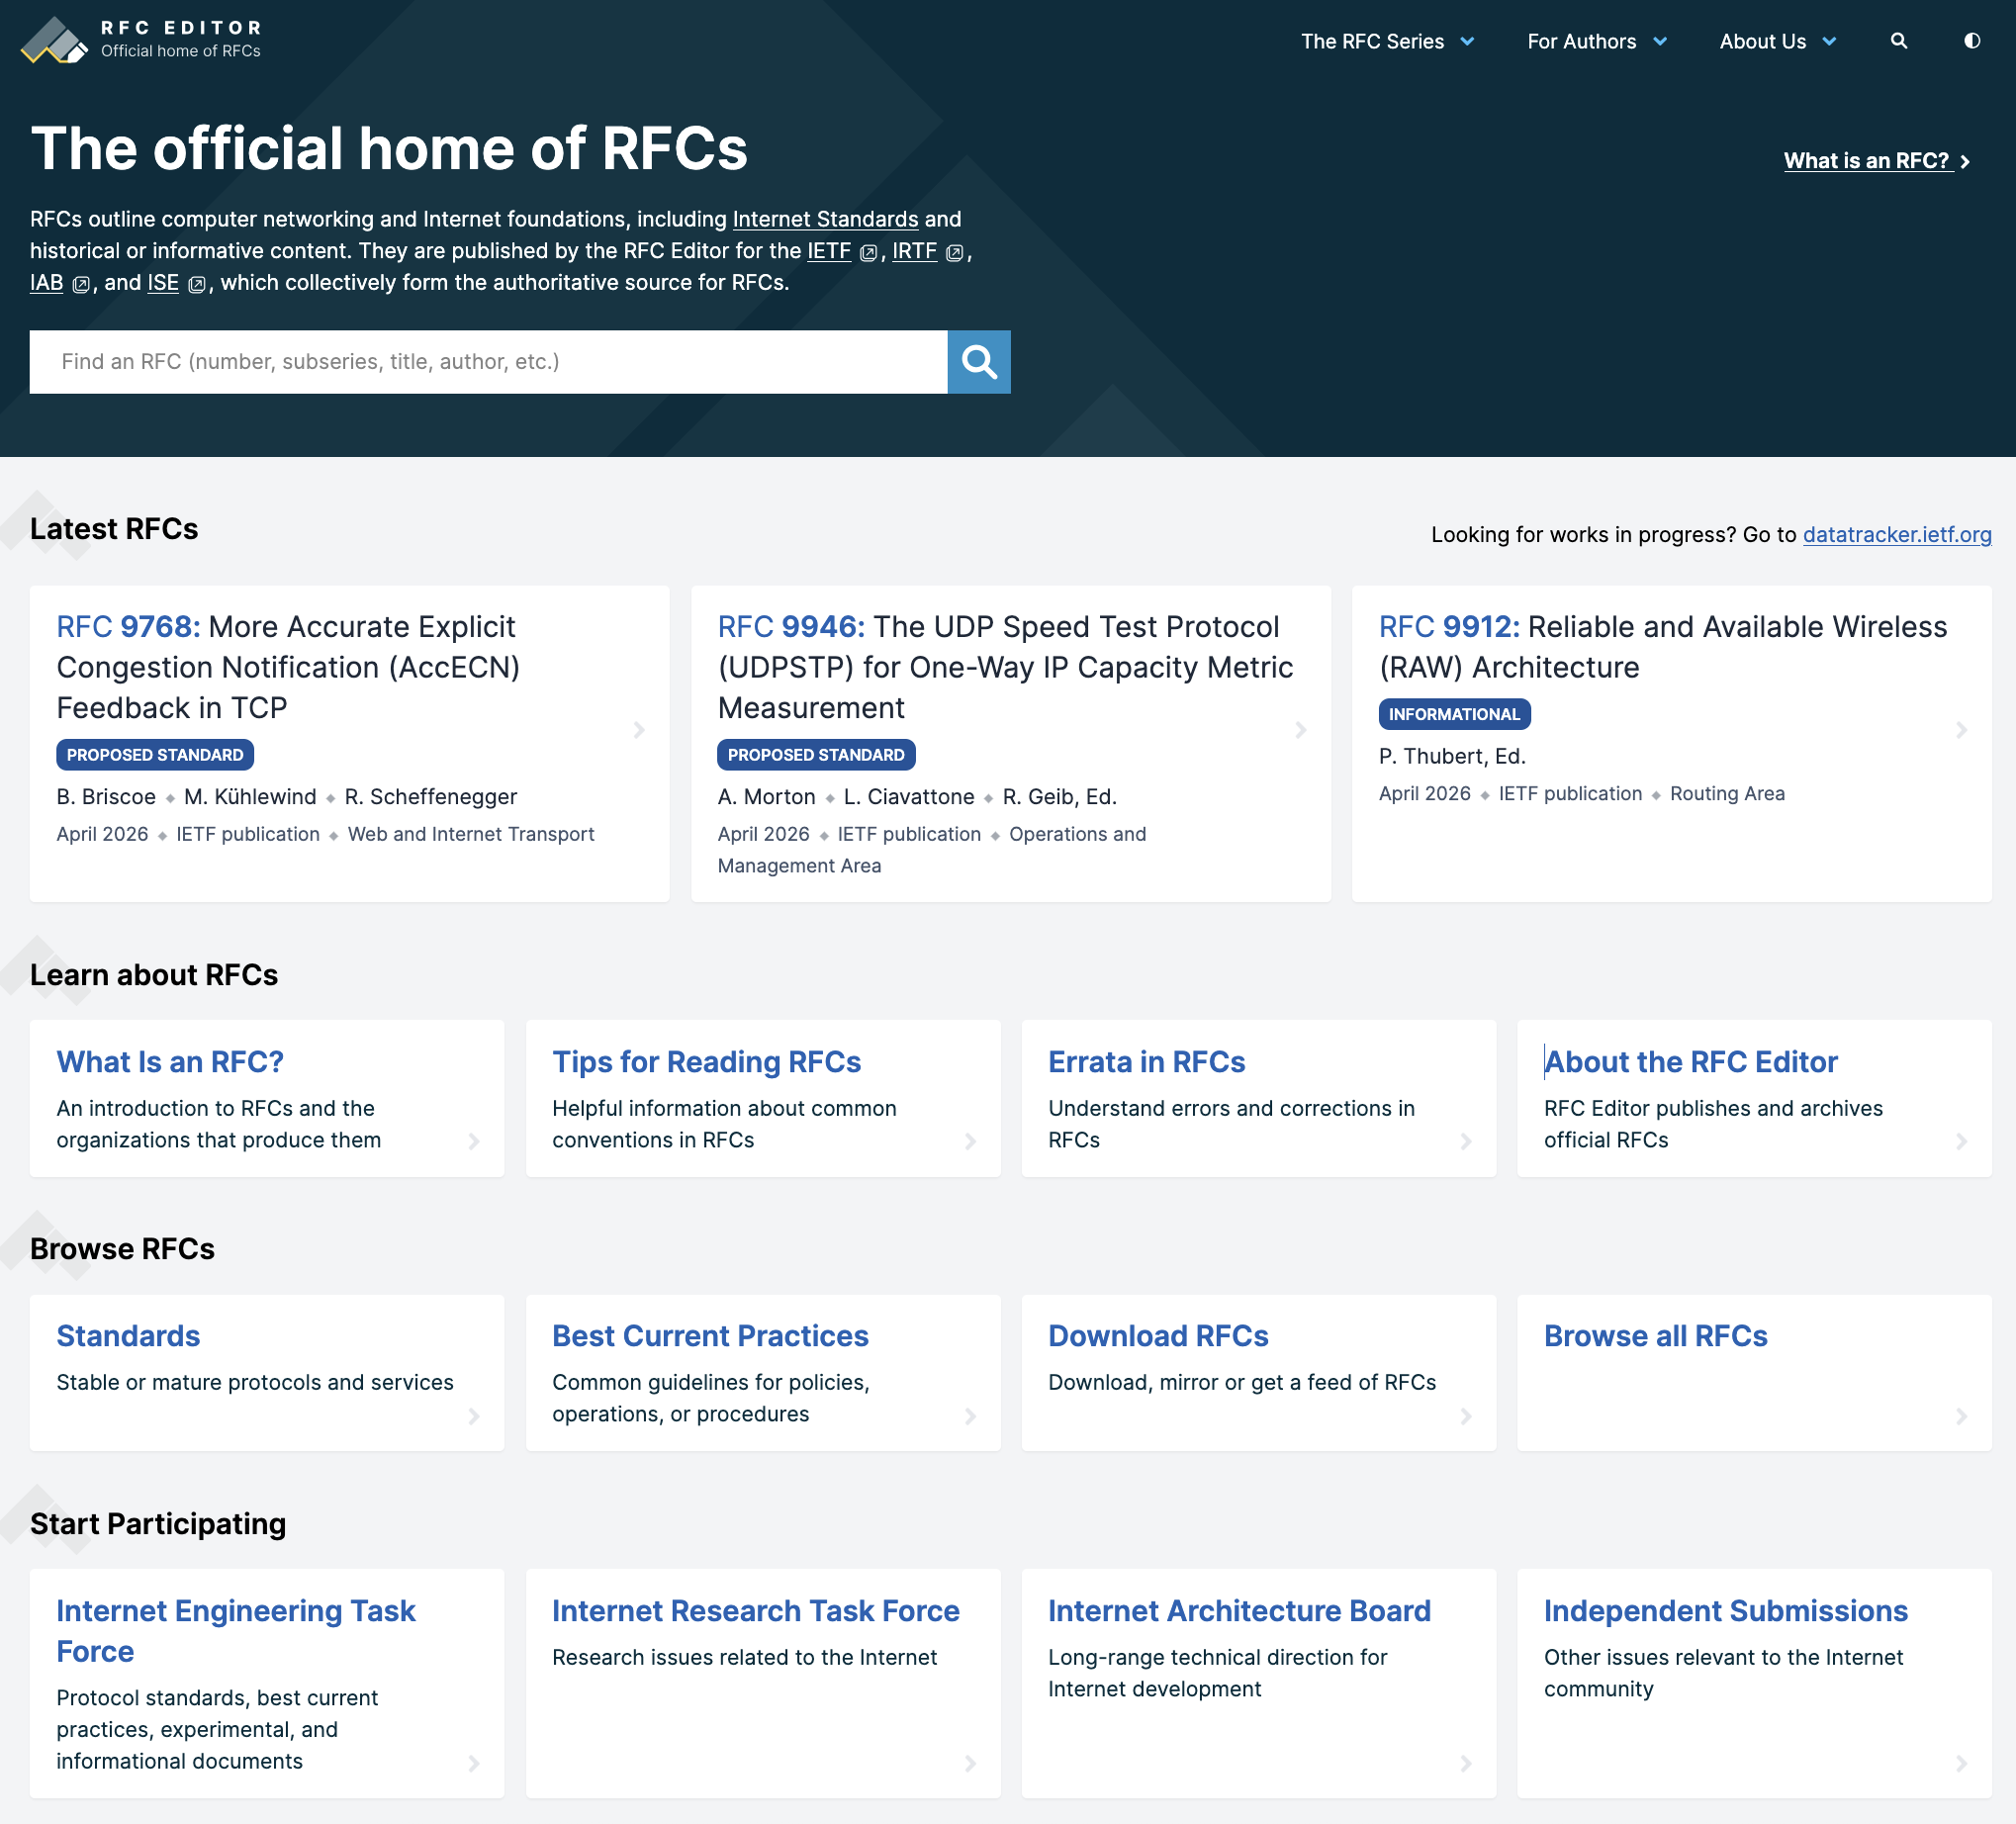Image resolution: width=2016 pixels, height=1824 pixels.
Task: Open RFC 9946 UDP Speed Test title
Action: 1005,667
